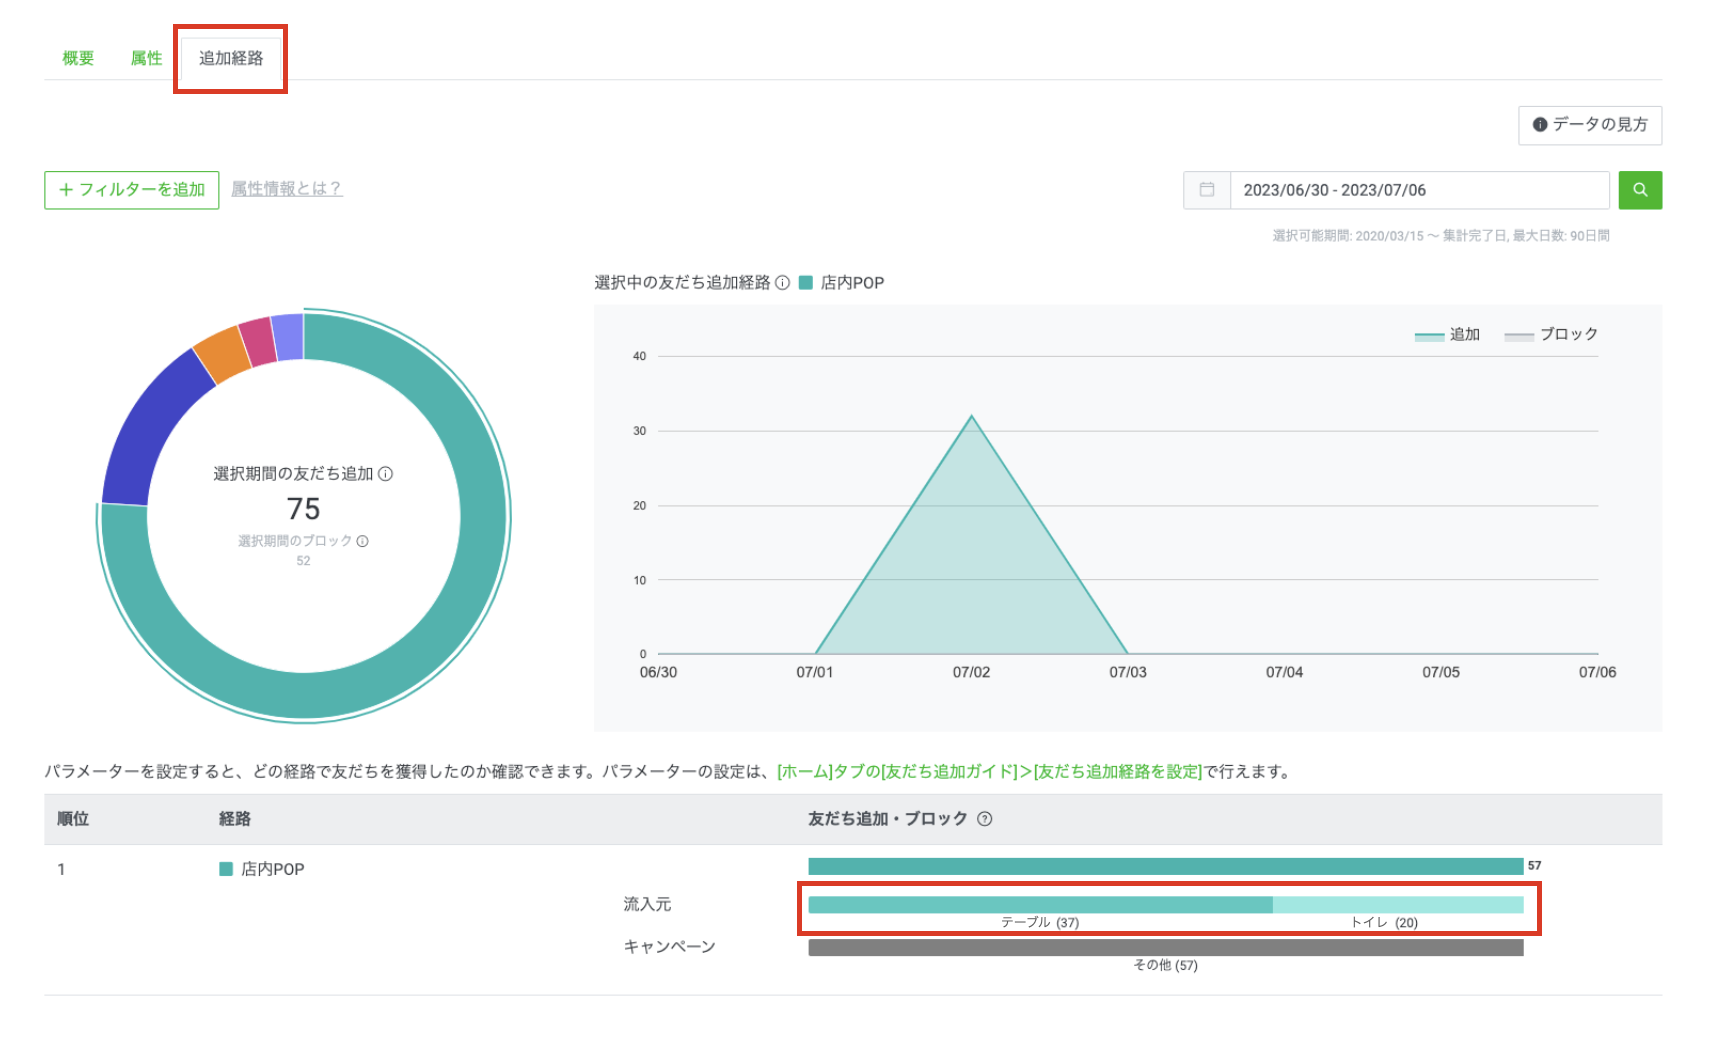Viewport: 1716px width, 1050px height.
Task: Click the 店内POP teal legend swatch above chart
Action: pos(806,283)
